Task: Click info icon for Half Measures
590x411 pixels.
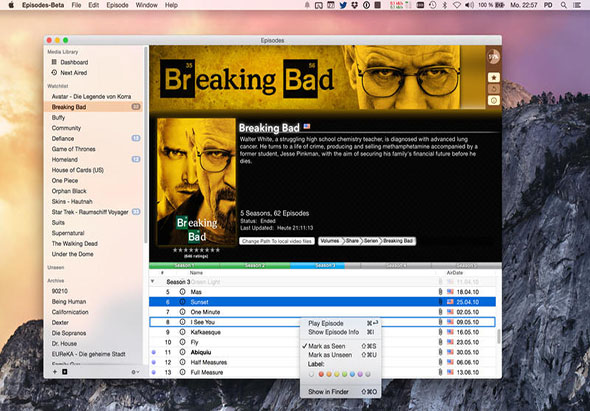Action: [182, 362]
